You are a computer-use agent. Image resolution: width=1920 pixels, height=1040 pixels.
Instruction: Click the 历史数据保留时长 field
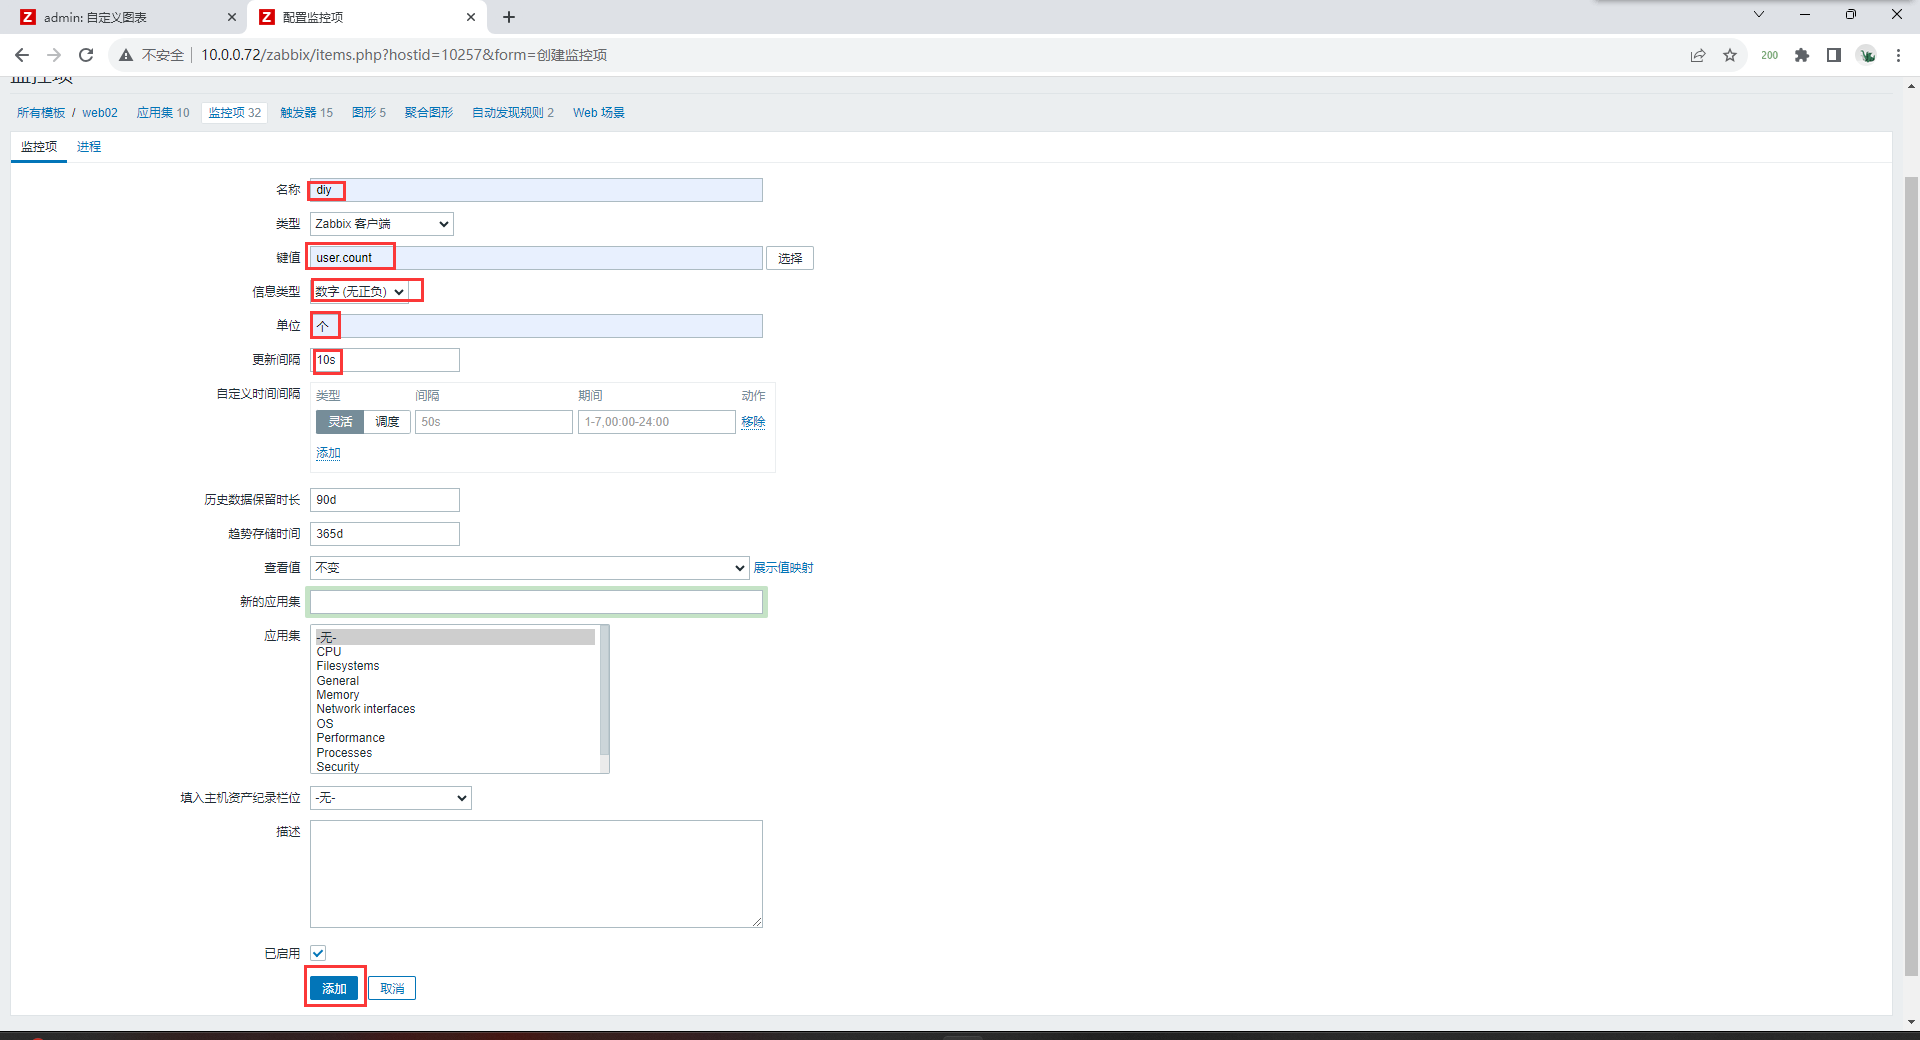point(385,500)
